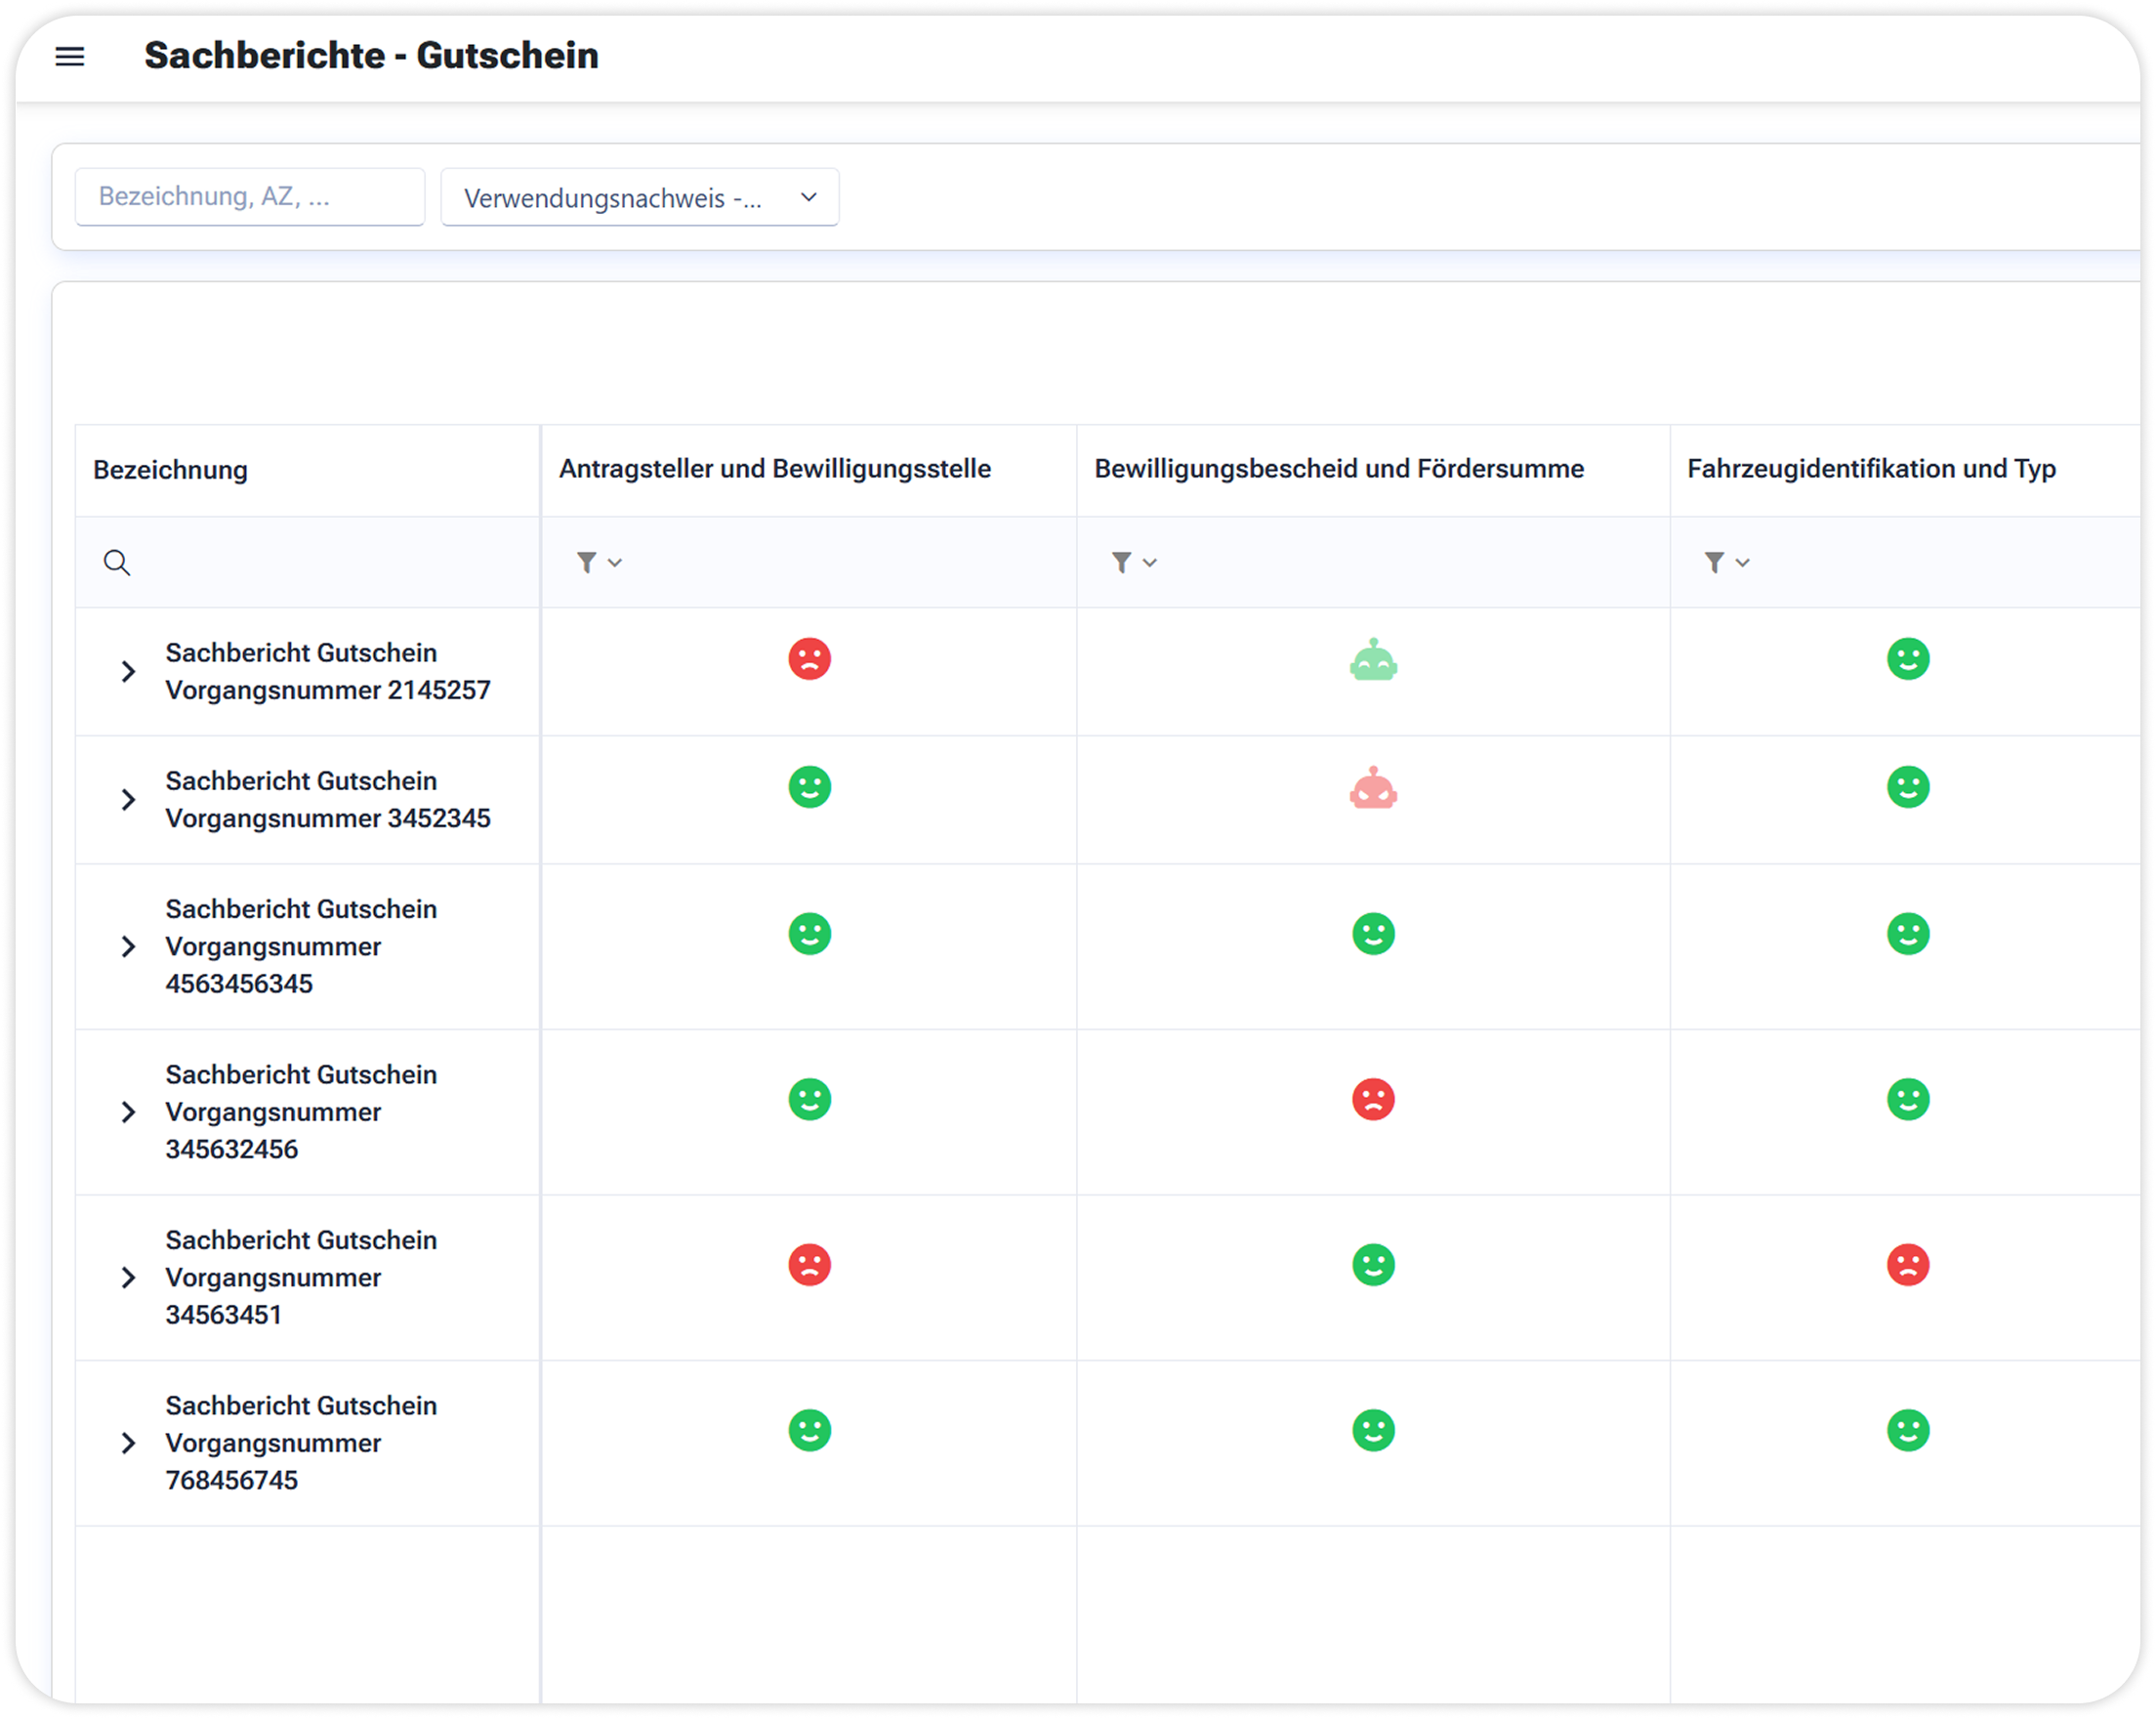The height and width of the screenshot is (1719, 2156).
Task: Click the Sachberichte - Gutschein page title
Action: pyautogui.click(x=371, y=55)
